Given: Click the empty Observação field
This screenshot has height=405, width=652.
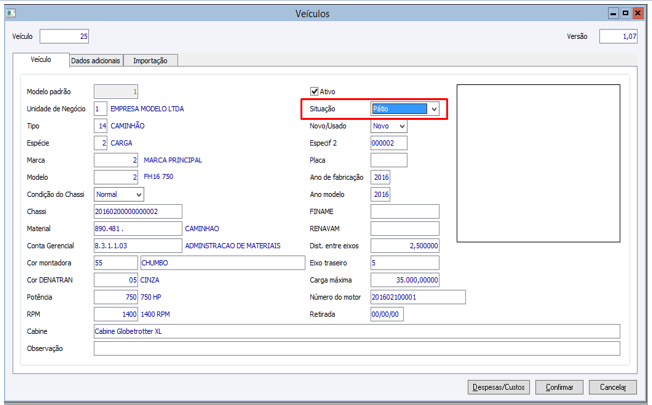Looking at the screenshot, I should pyautogui.click(x=357, y=348).
